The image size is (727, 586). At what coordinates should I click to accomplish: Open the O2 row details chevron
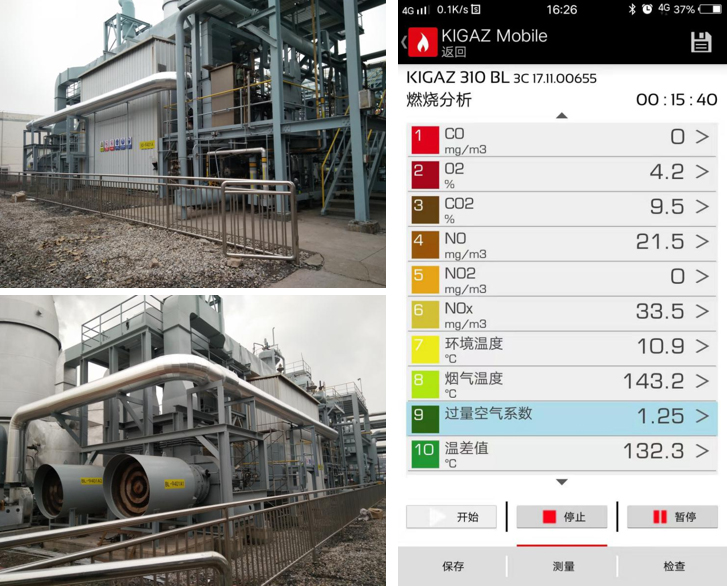(x=702, y=172)
